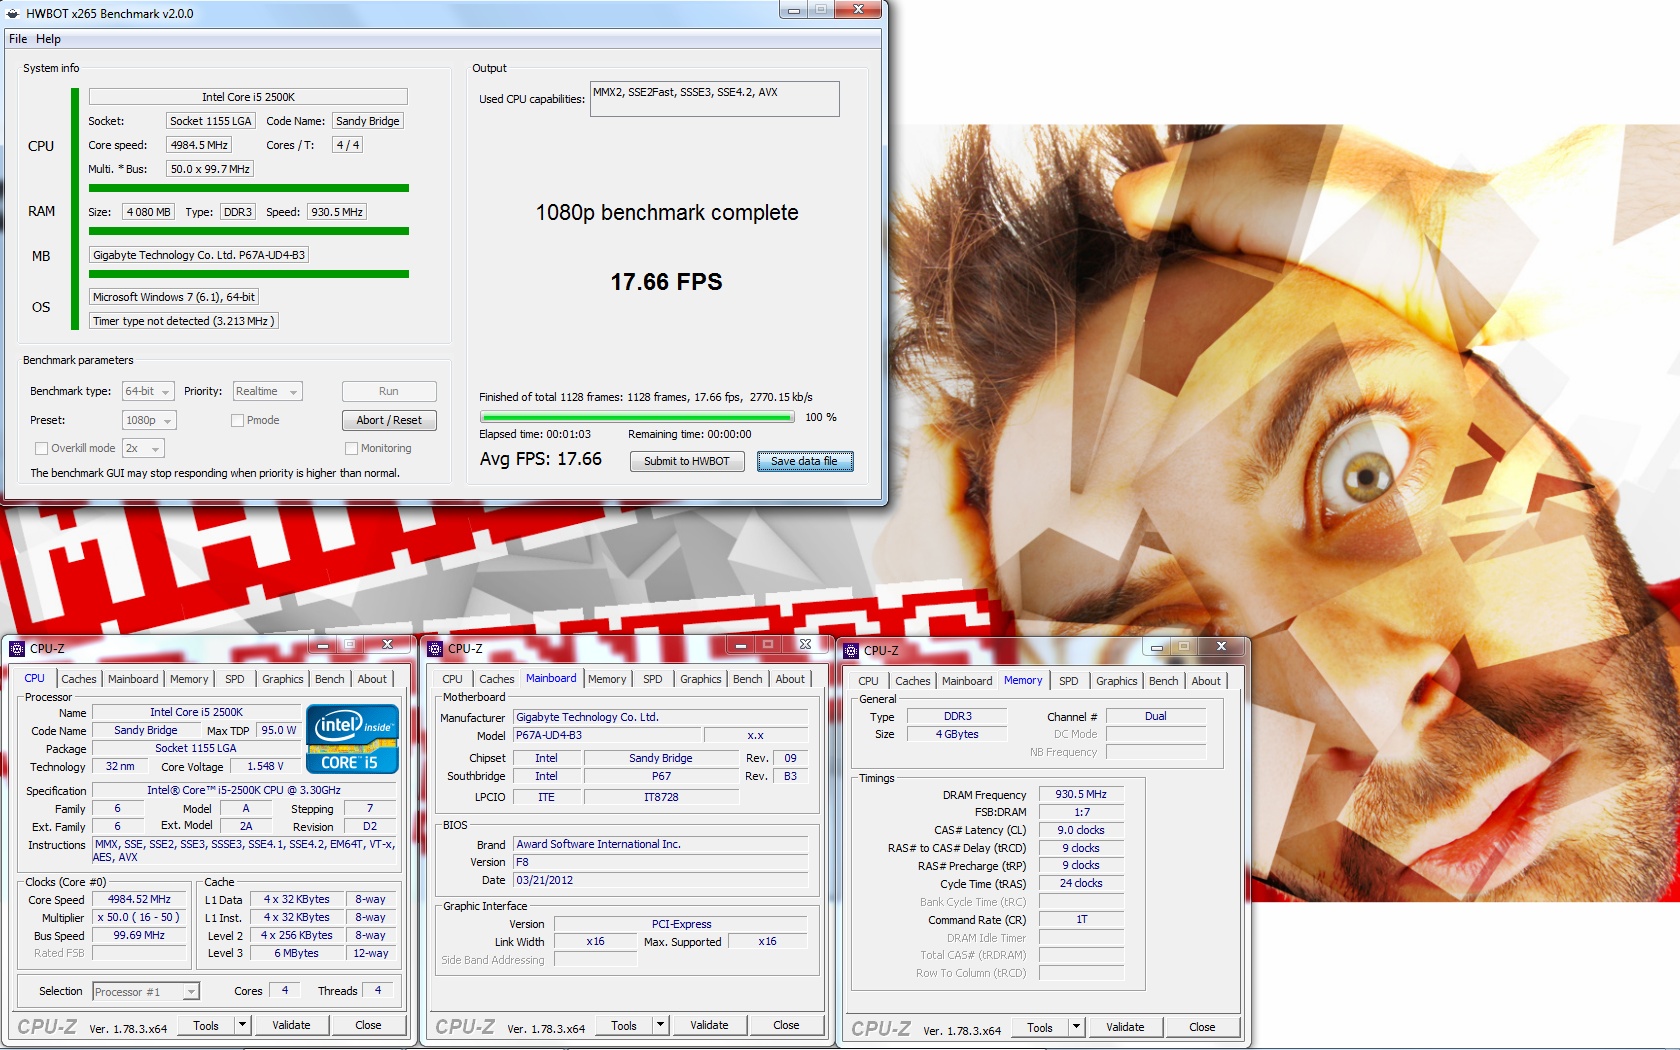This screenshot has width=1680, height=1050.
Task: Select Mainboard tab in left CPU-Z window
Action: click(133, 679)
